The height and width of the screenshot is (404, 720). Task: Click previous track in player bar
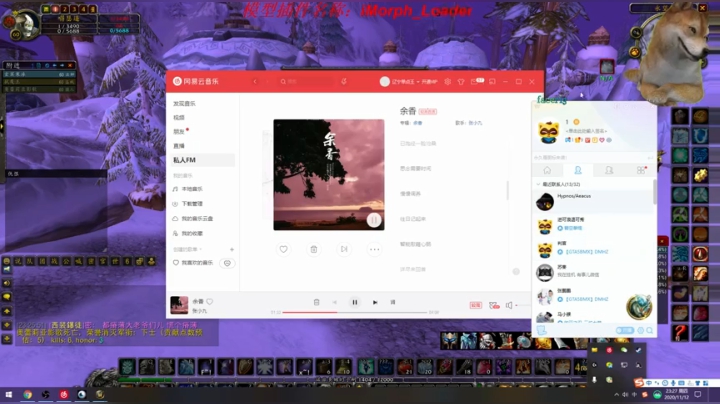pyautogui.click(x=335, y=302)
